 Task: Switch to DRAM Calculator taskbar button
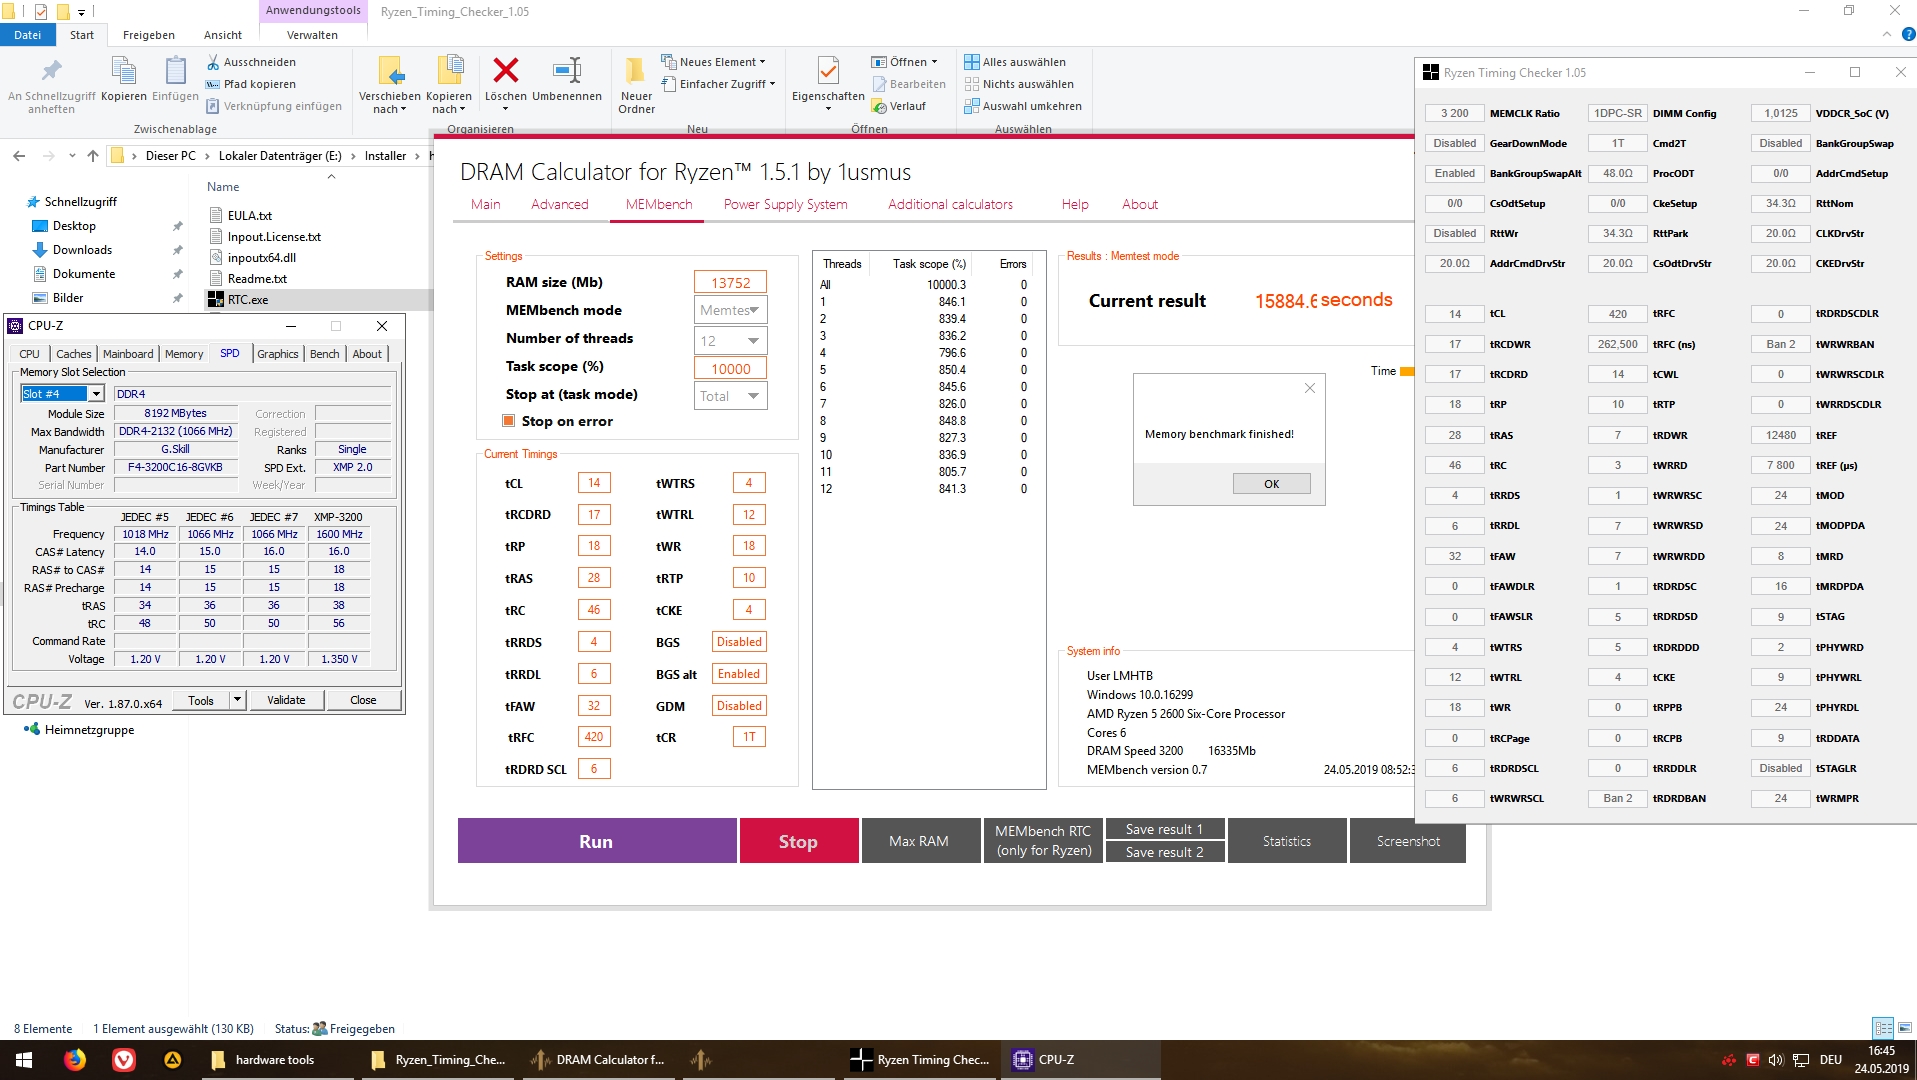(x=600, y=1060)
